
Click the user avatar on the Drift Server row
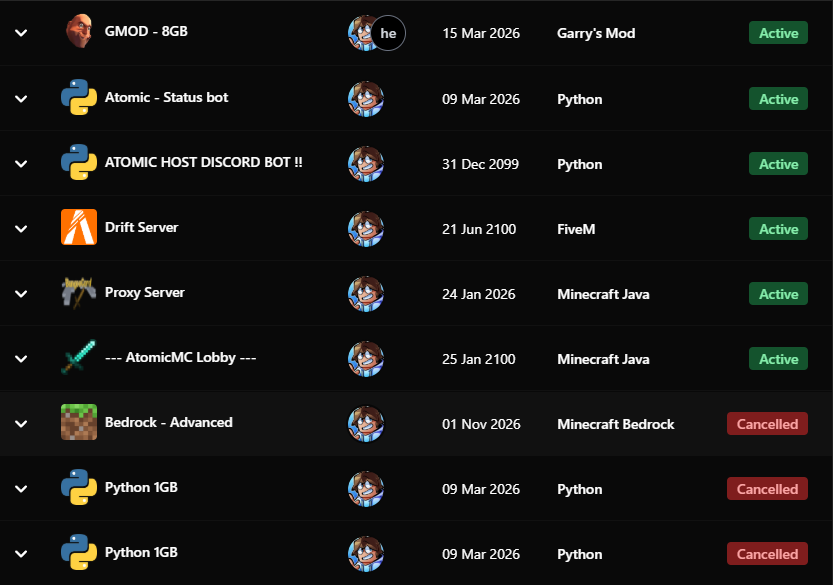tap(365, 227)
